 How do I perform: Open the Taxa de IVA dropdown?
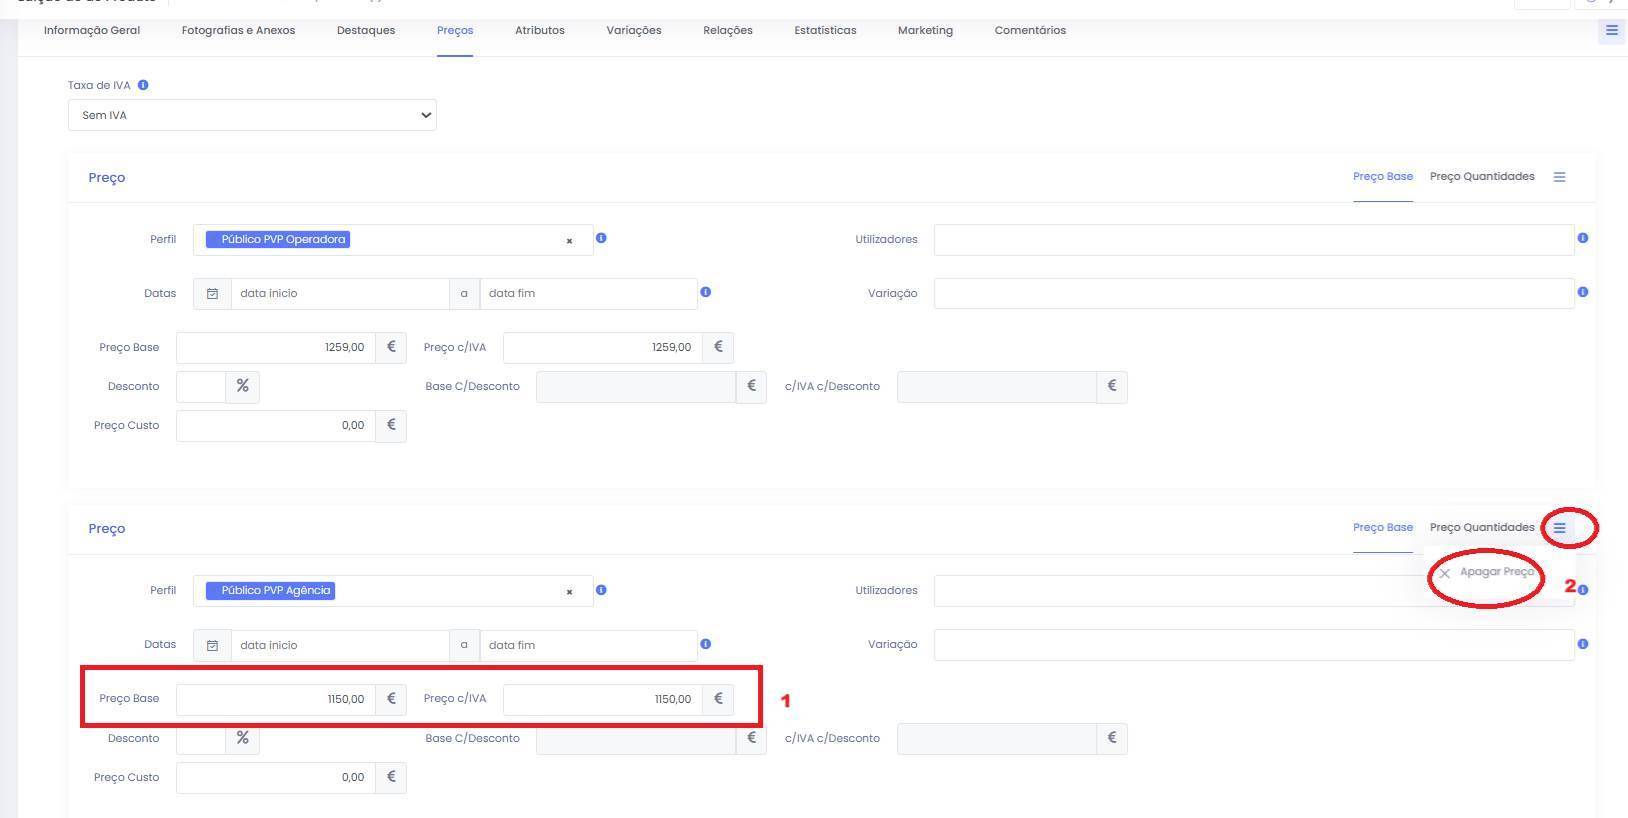pyautogui.click(x=252, y=115)
